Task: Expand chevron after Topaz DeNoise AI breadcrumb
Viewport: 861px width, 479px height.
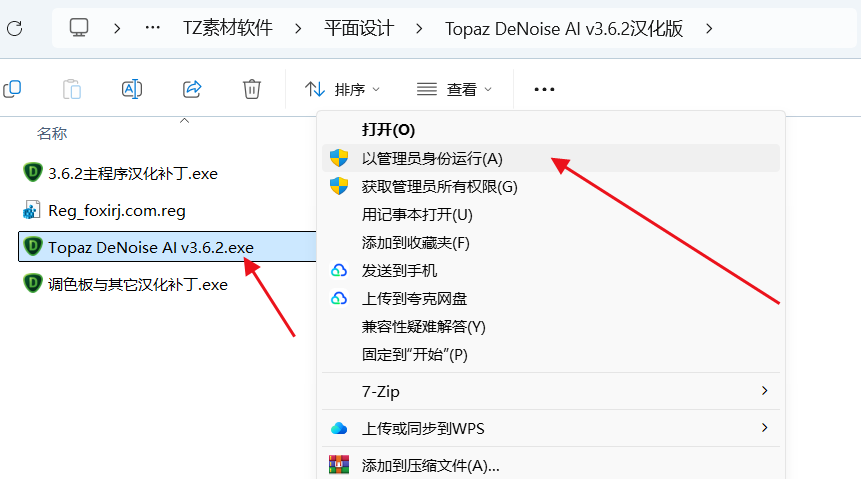Action: (x=709, y=28)
